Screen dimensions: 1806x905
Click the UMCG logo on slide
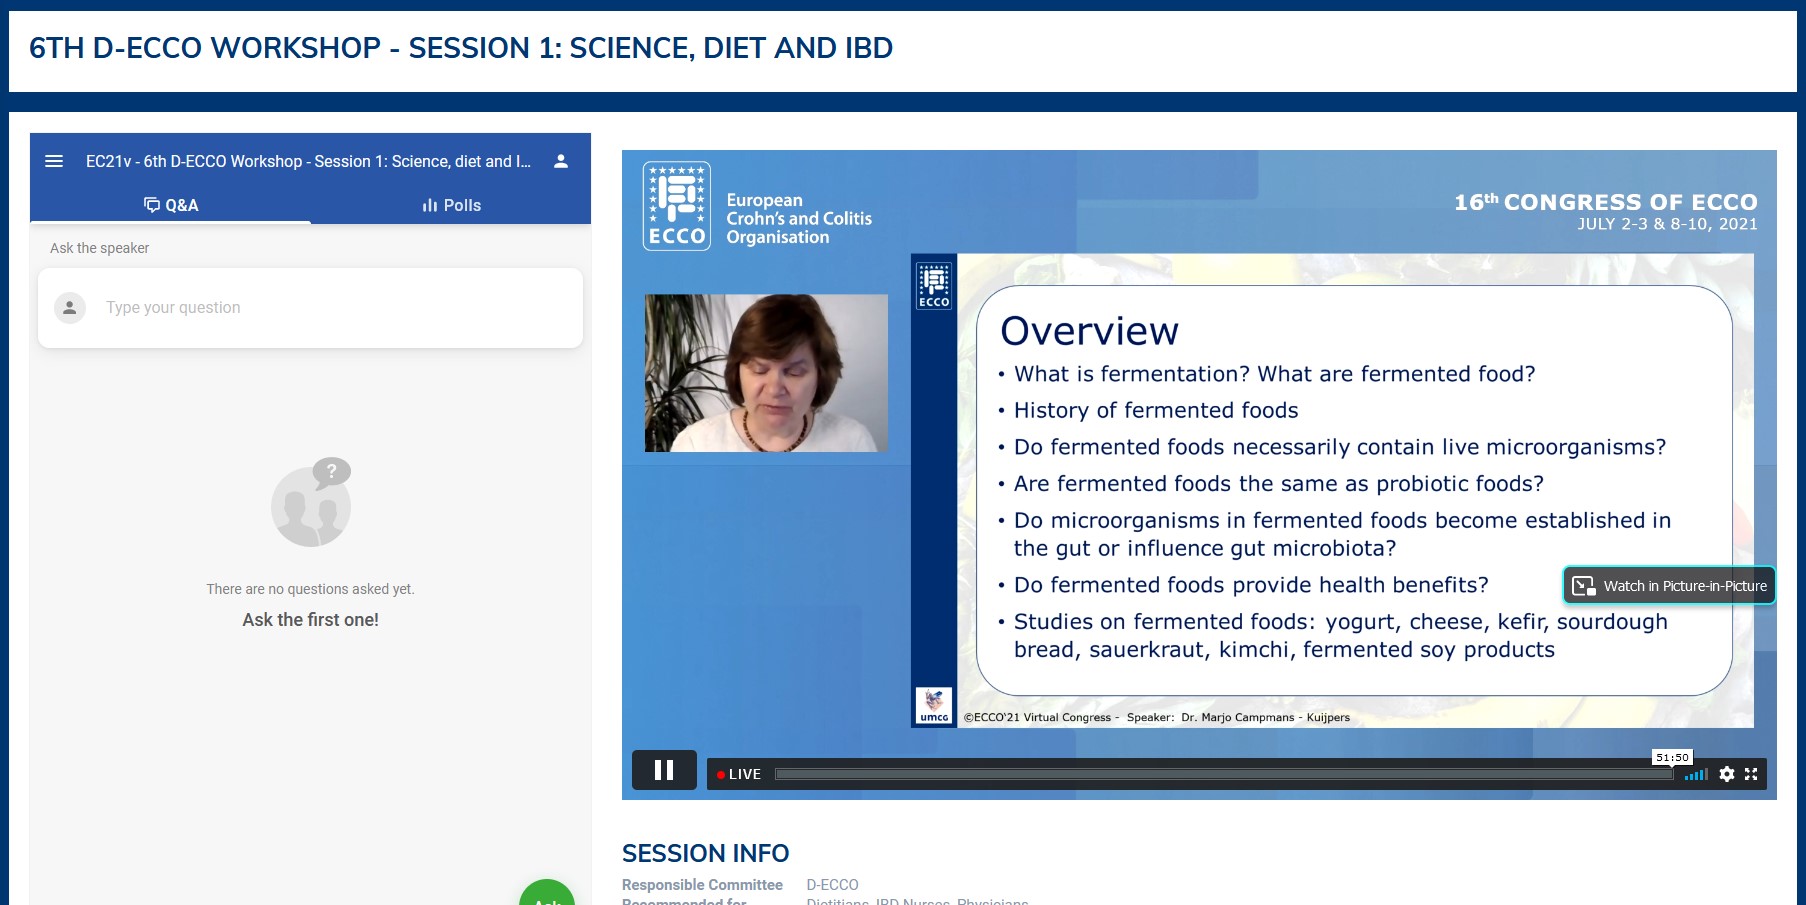point(934,705)
